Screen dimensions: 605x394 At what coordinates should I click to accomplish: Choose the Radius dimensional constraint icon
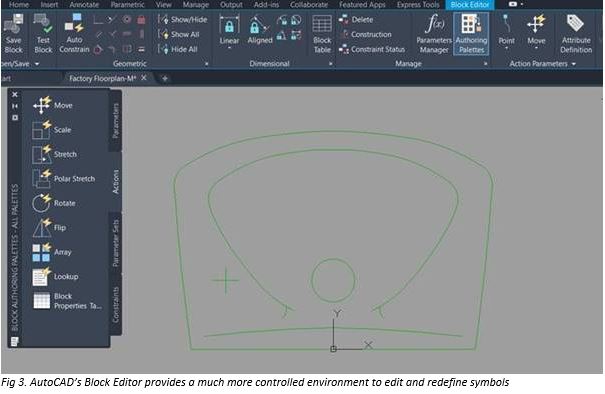tap(282, 20)
